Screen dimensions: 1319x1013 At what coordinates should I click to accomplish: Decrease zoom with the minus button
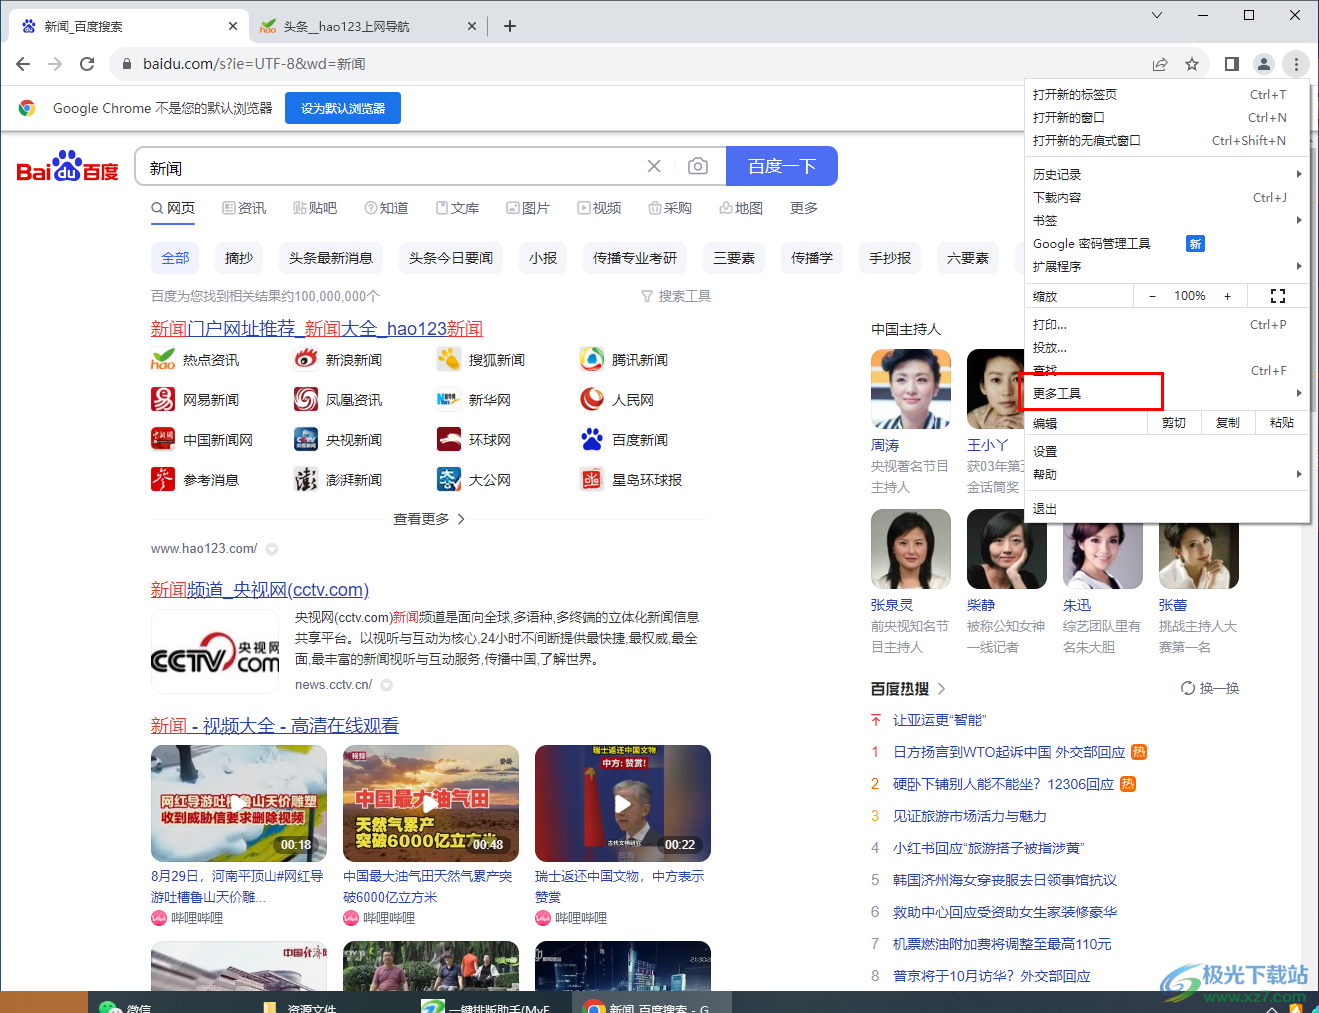[x=1152, y=296]
